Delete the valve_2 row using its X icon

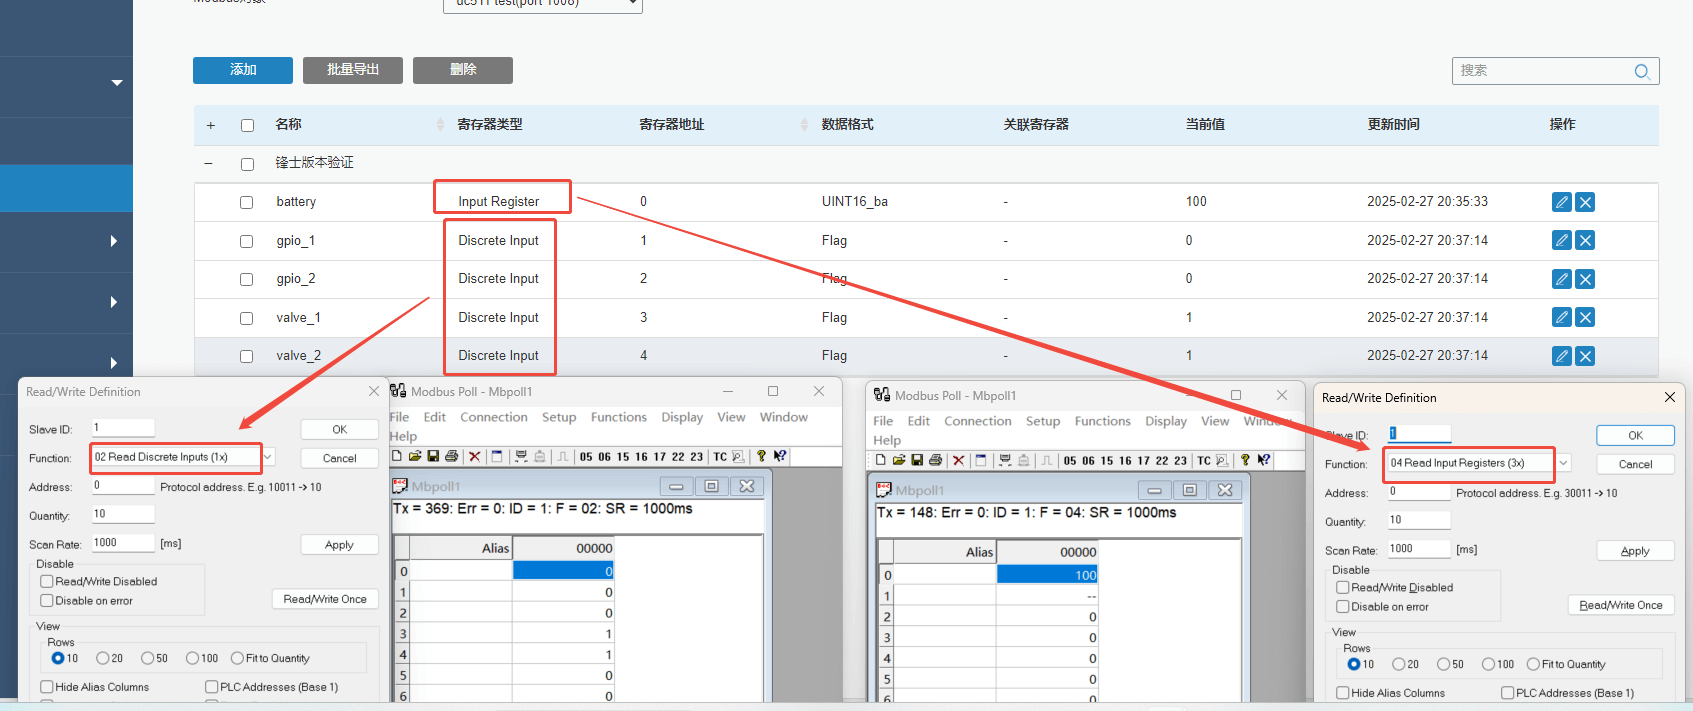(1585, 356)
